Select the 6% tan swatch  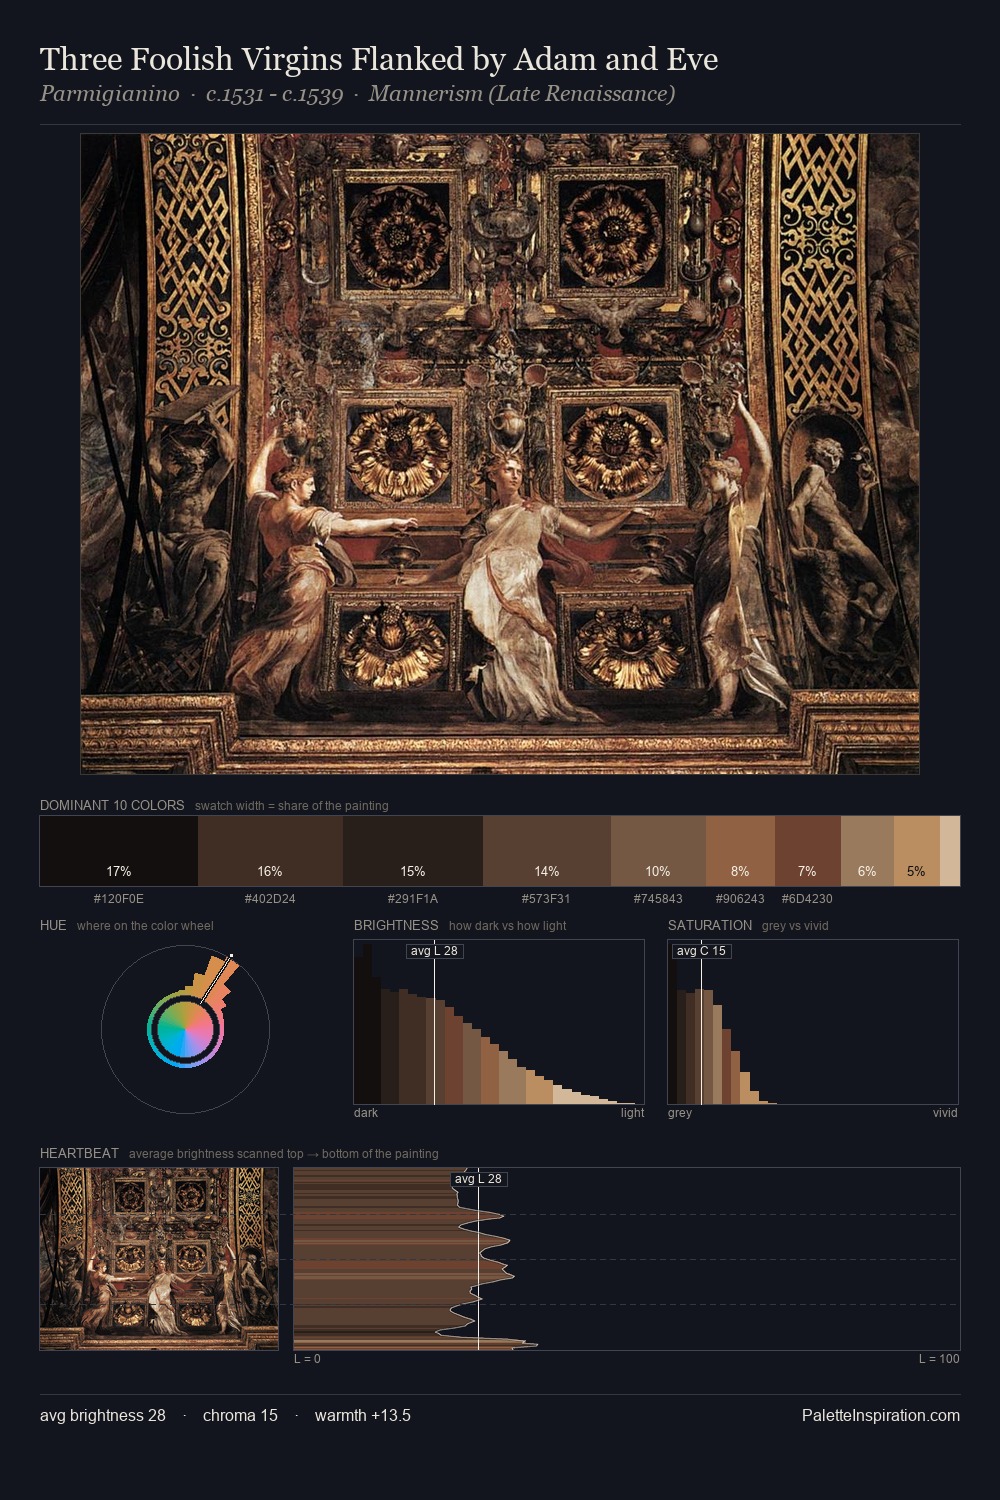(867, 851)
